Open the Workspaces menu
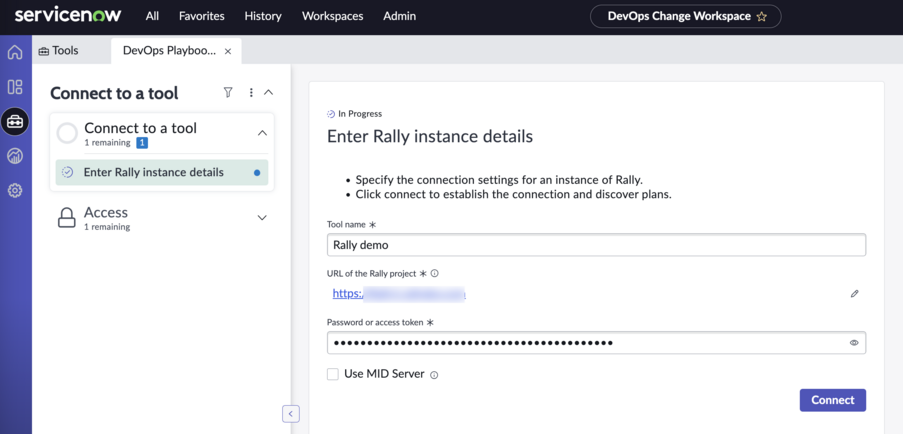The image size is (903, 434). point(332,16)
